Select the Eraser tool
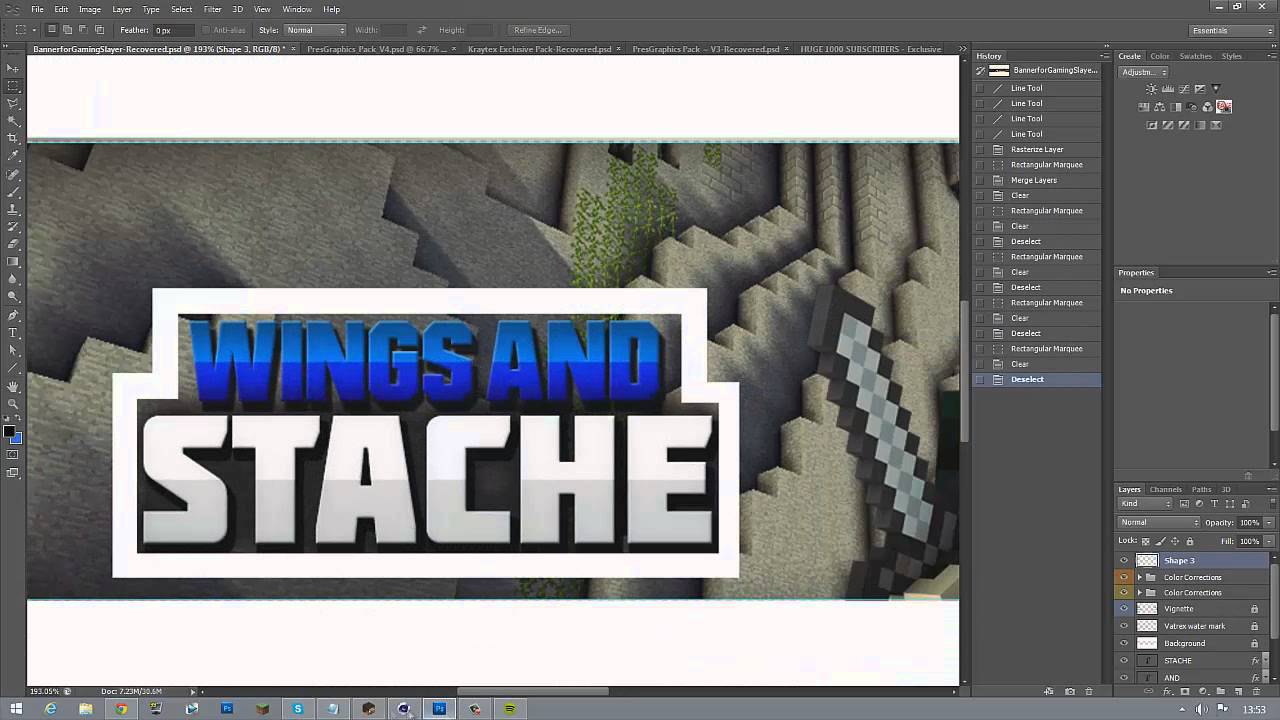Viewport: 1280px width, 720px height. [13, 244]
